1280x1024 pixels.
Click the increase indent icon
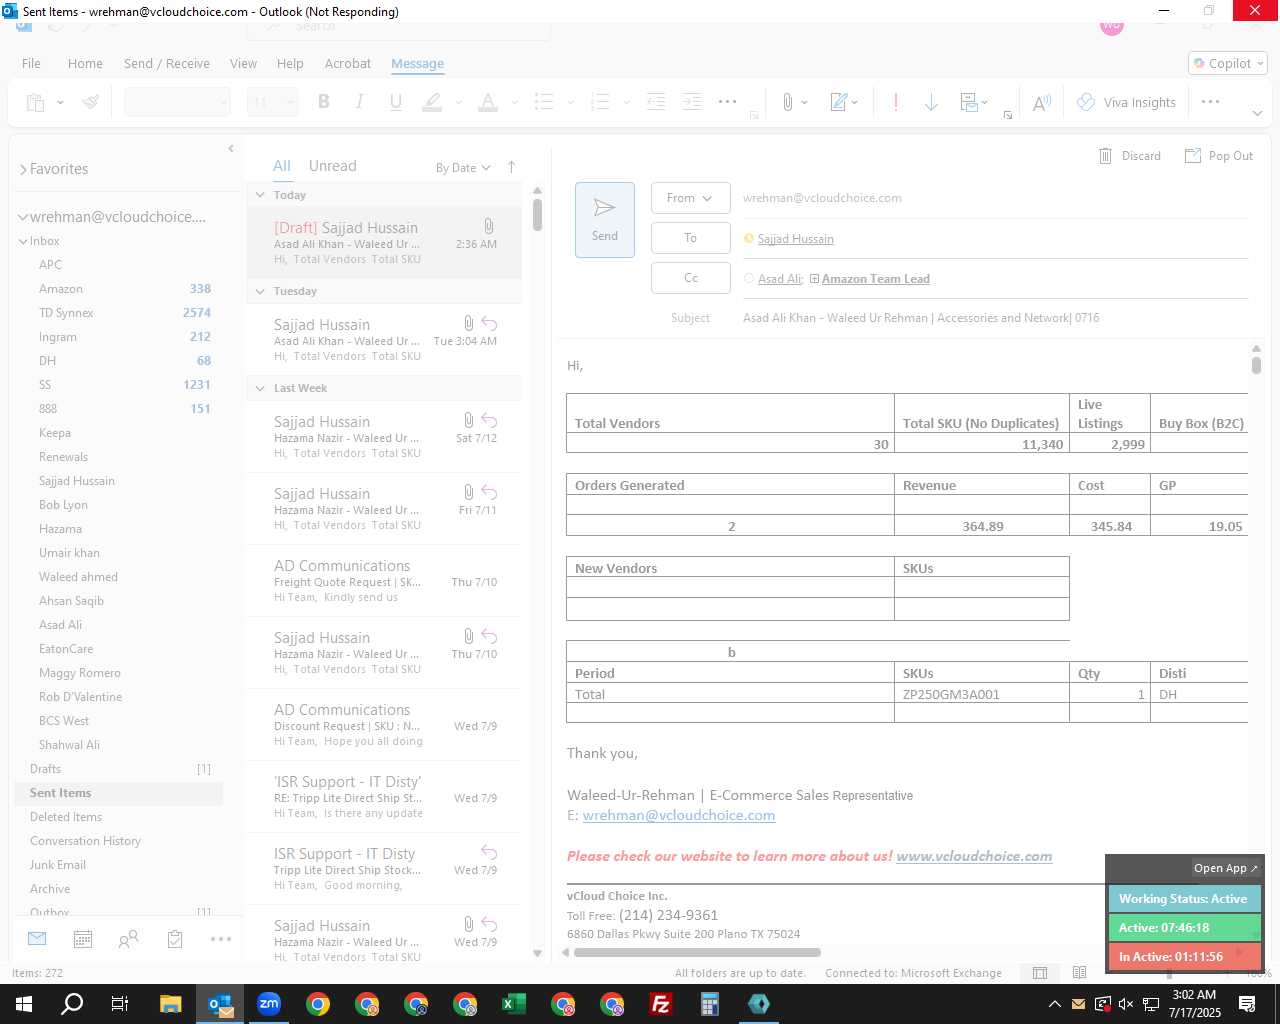(x=692, y=102)
